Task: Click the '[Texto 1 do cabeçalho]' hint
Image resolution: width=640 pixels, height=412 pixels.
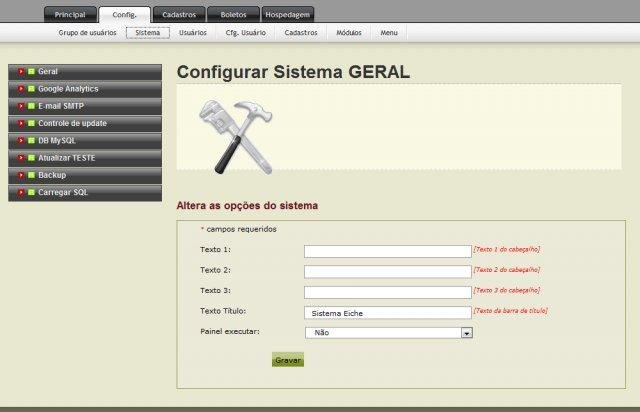Action: (507, 249)
